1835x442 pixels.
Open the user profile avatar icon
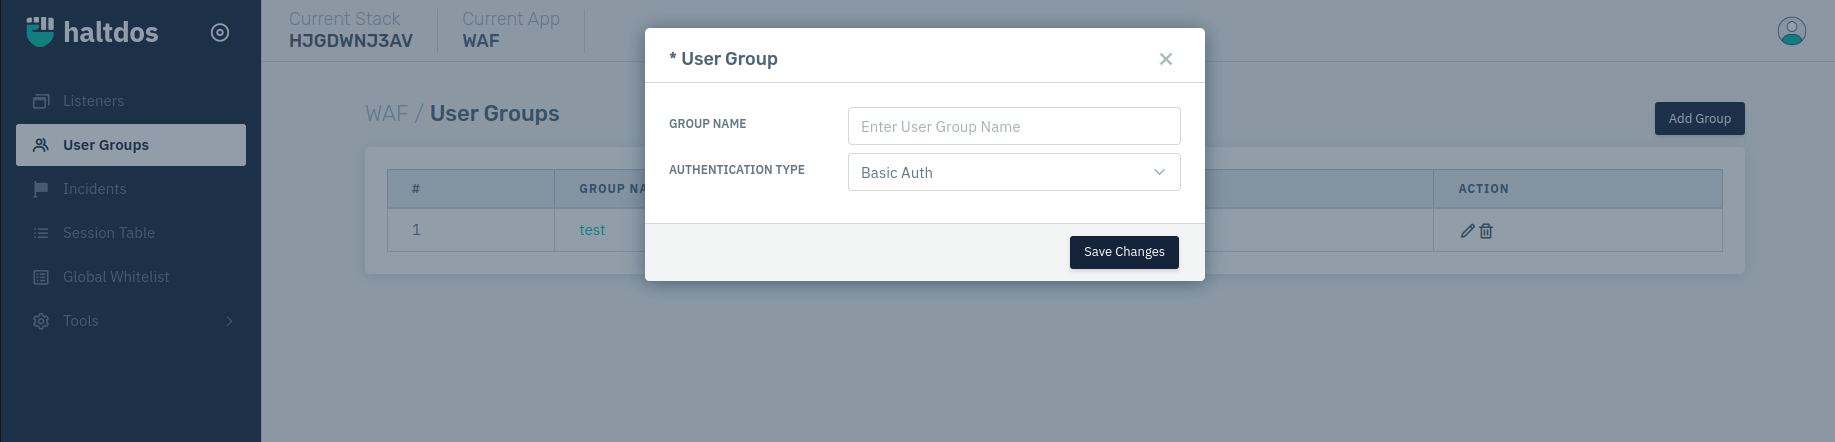(1791, 31)
